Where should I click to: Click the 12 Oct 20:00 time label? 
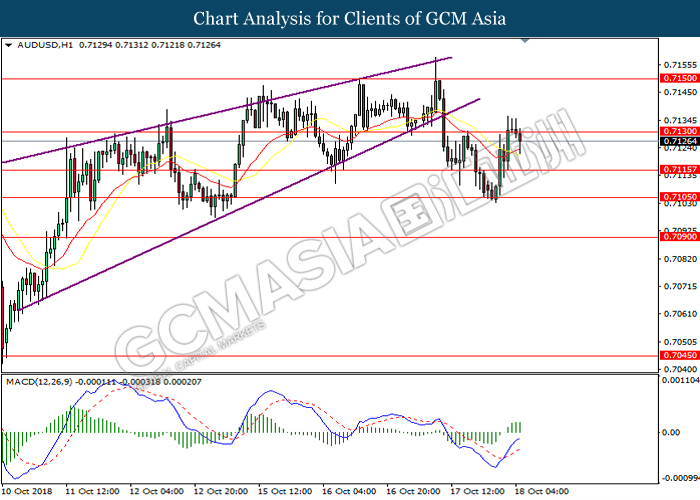click(221, 492)
